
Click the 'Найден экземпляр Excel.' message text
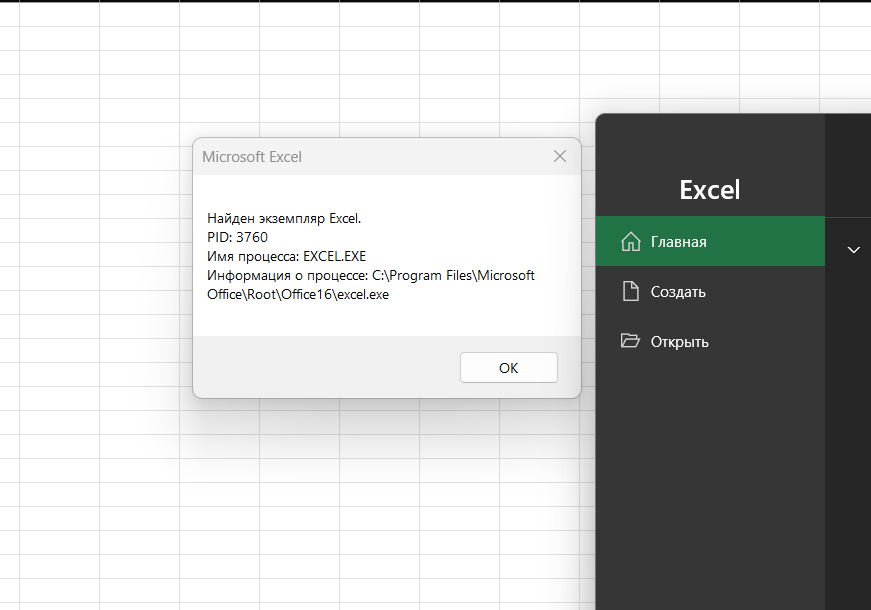pyautogui.click(x=284, y=218)
